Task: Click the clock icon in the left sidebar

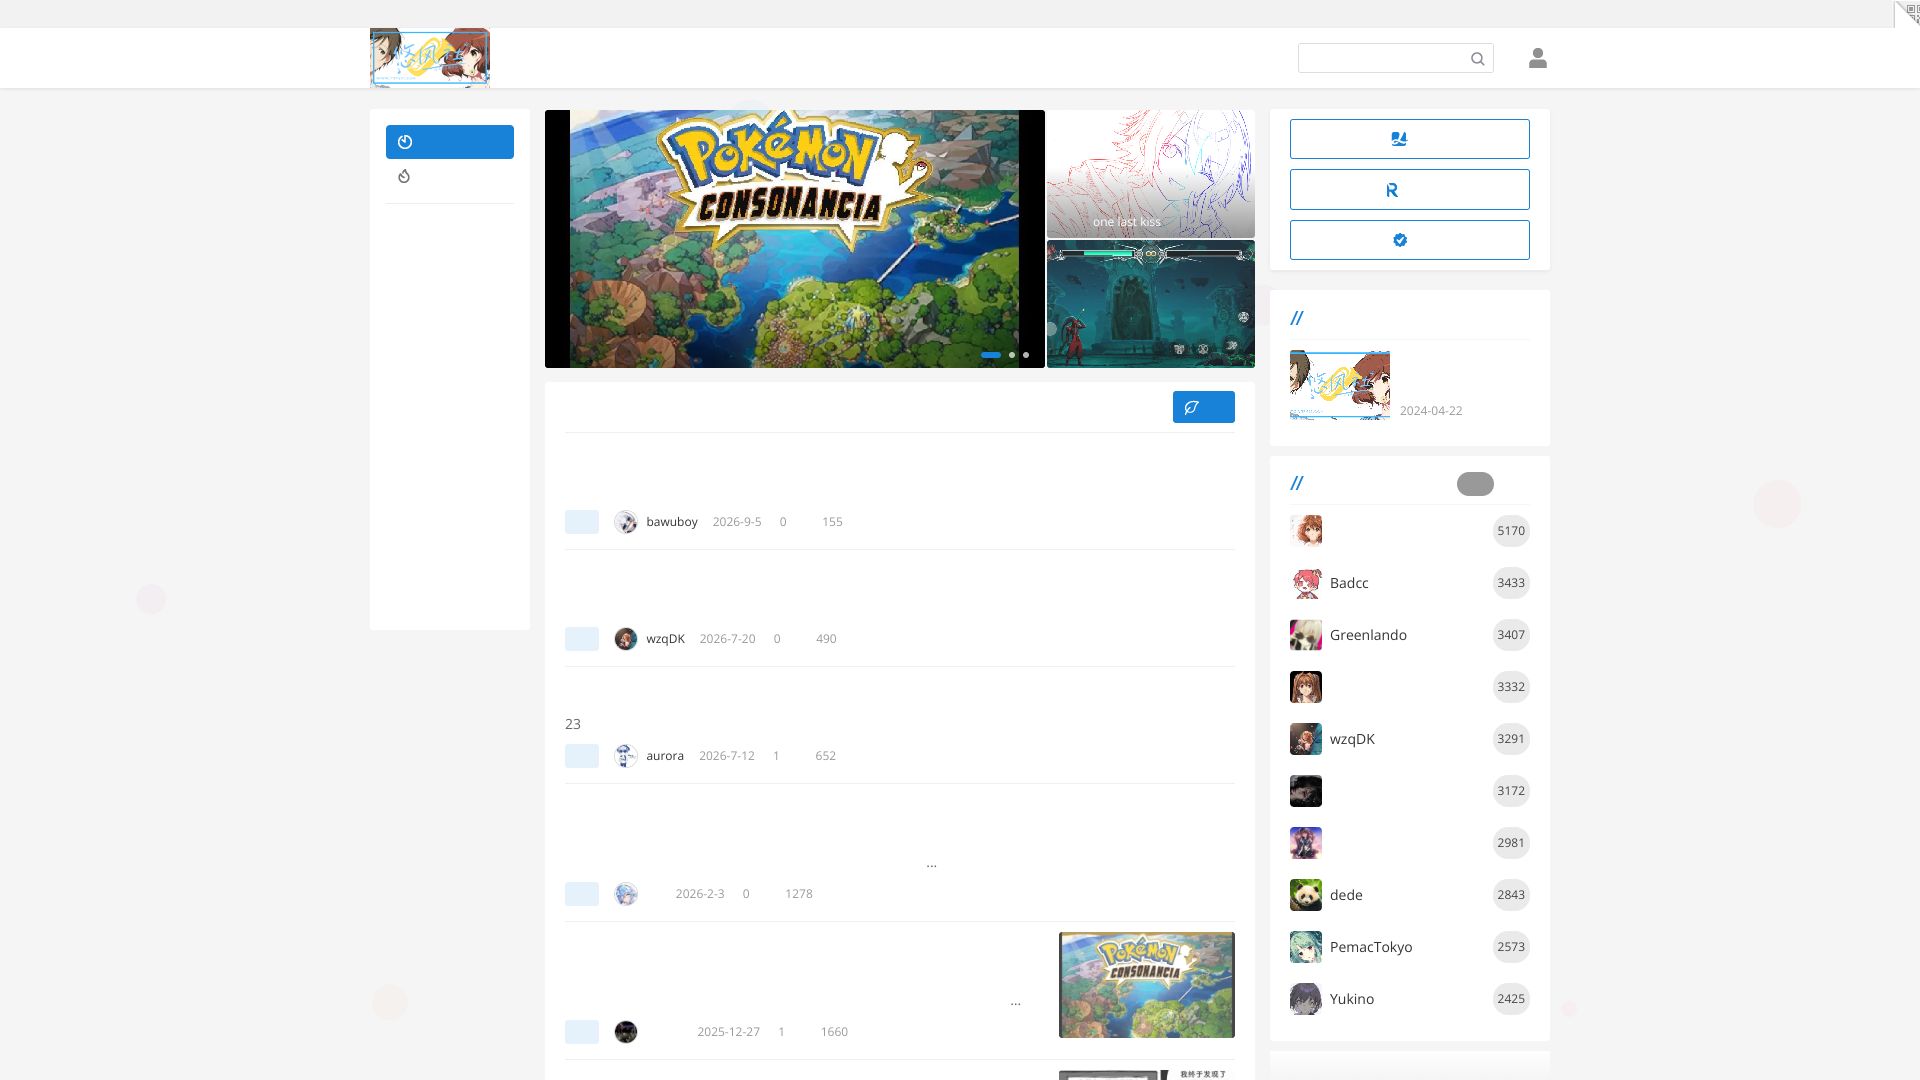Action: 405,142
